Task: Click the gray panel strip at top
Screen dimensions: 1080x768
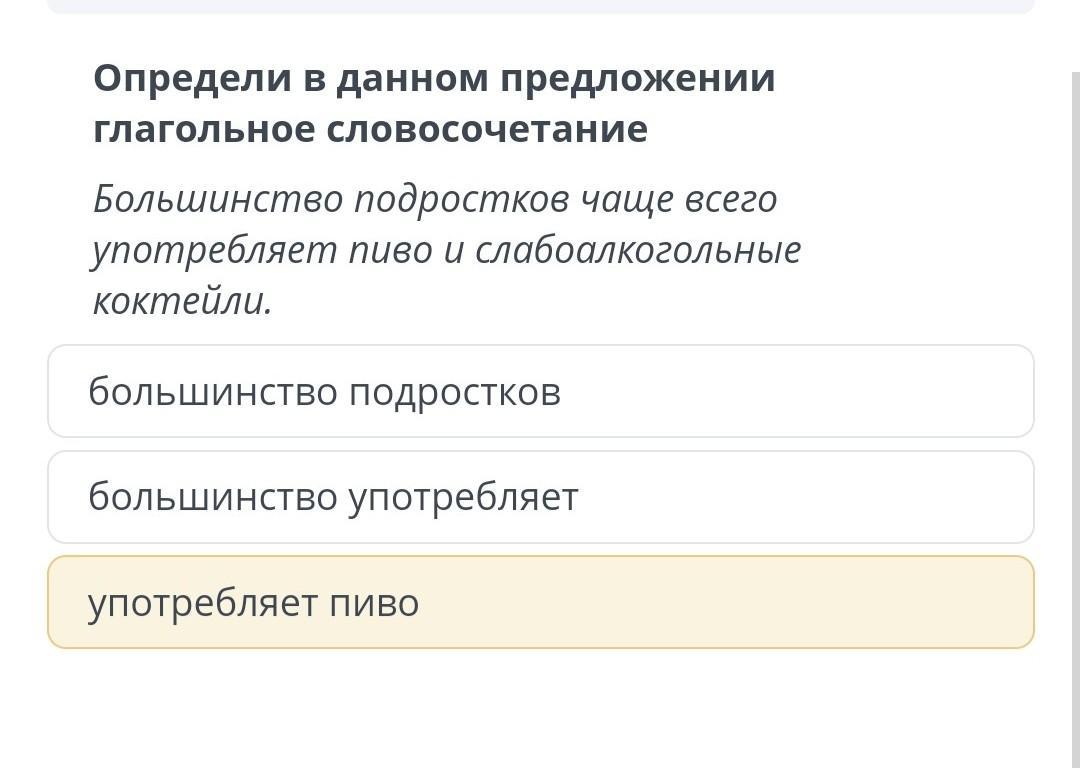Action: (x=540, y=6)
